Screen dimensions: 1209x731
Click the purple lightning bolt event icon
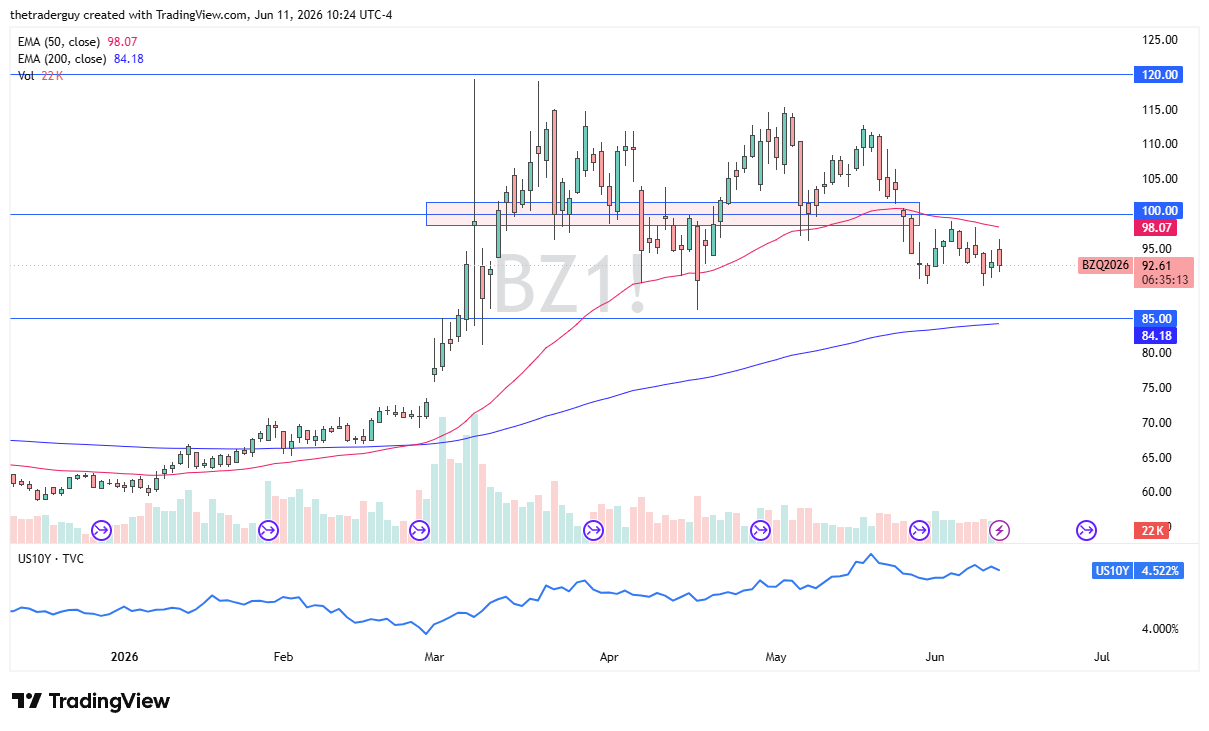[999, 530]
